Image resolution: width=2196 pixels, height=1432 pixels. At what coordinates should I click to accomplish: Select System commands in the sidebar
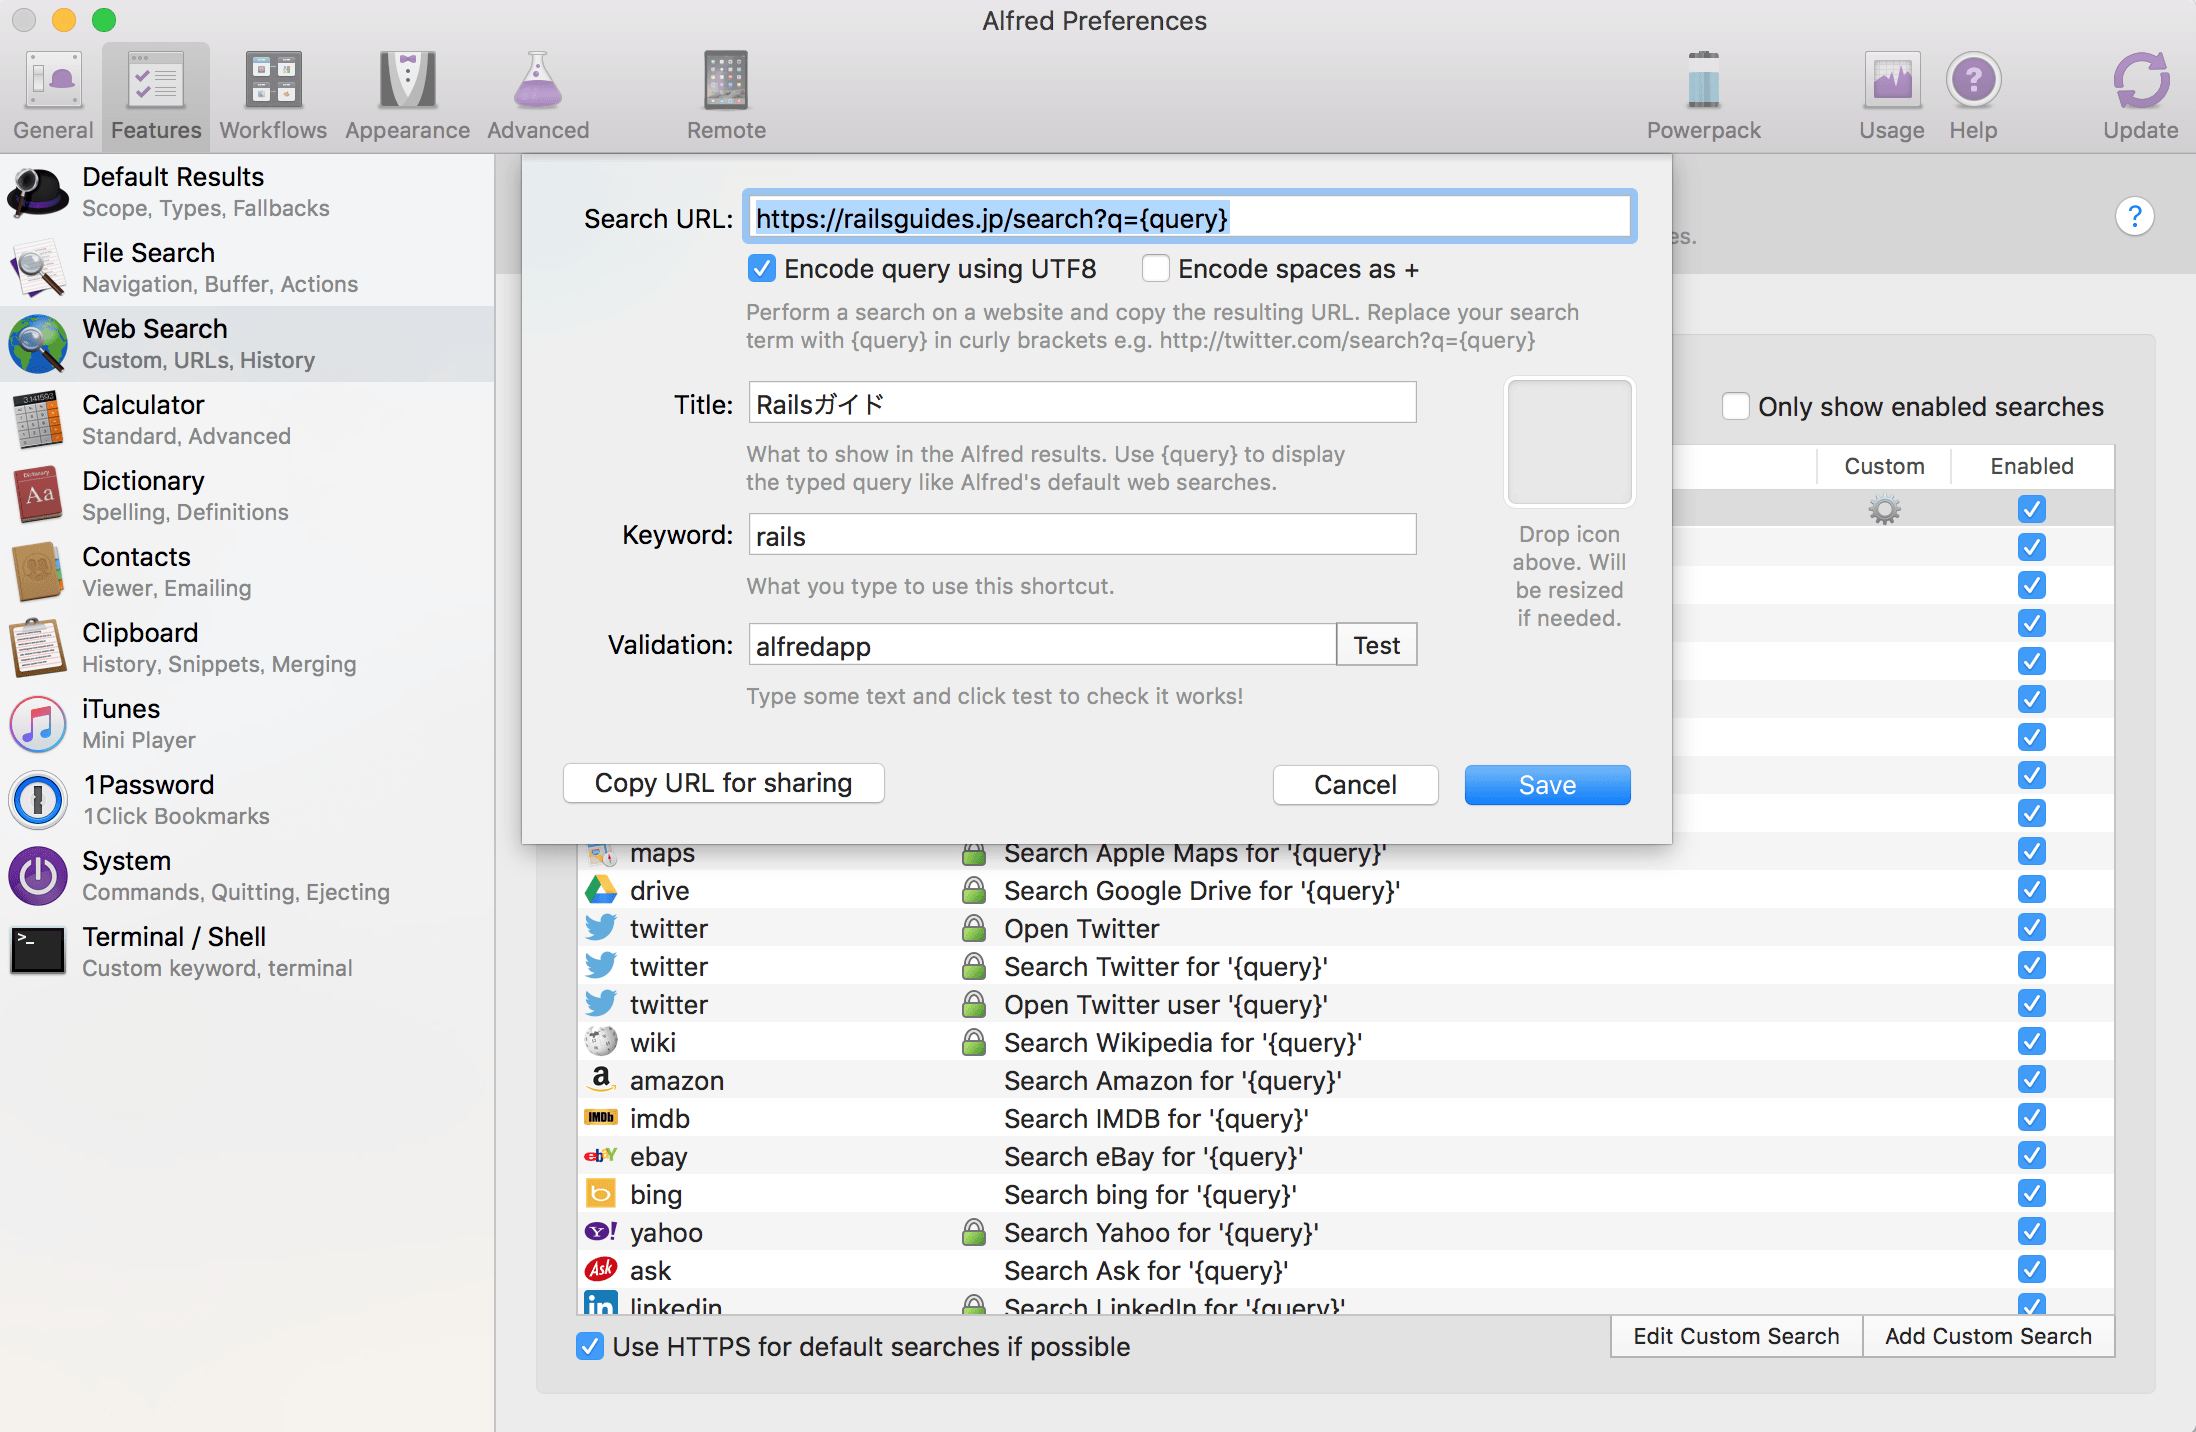point(247,876)
